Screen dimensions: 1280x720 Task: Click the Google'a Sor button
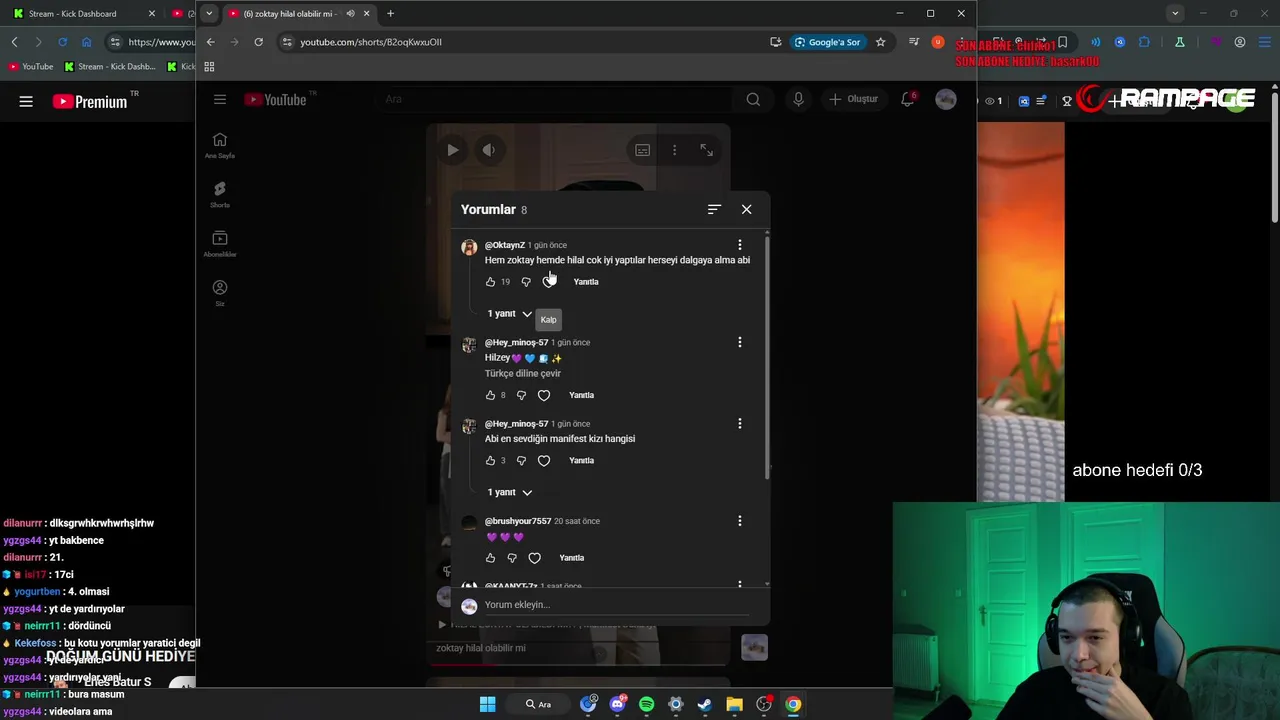coord(827,42)
